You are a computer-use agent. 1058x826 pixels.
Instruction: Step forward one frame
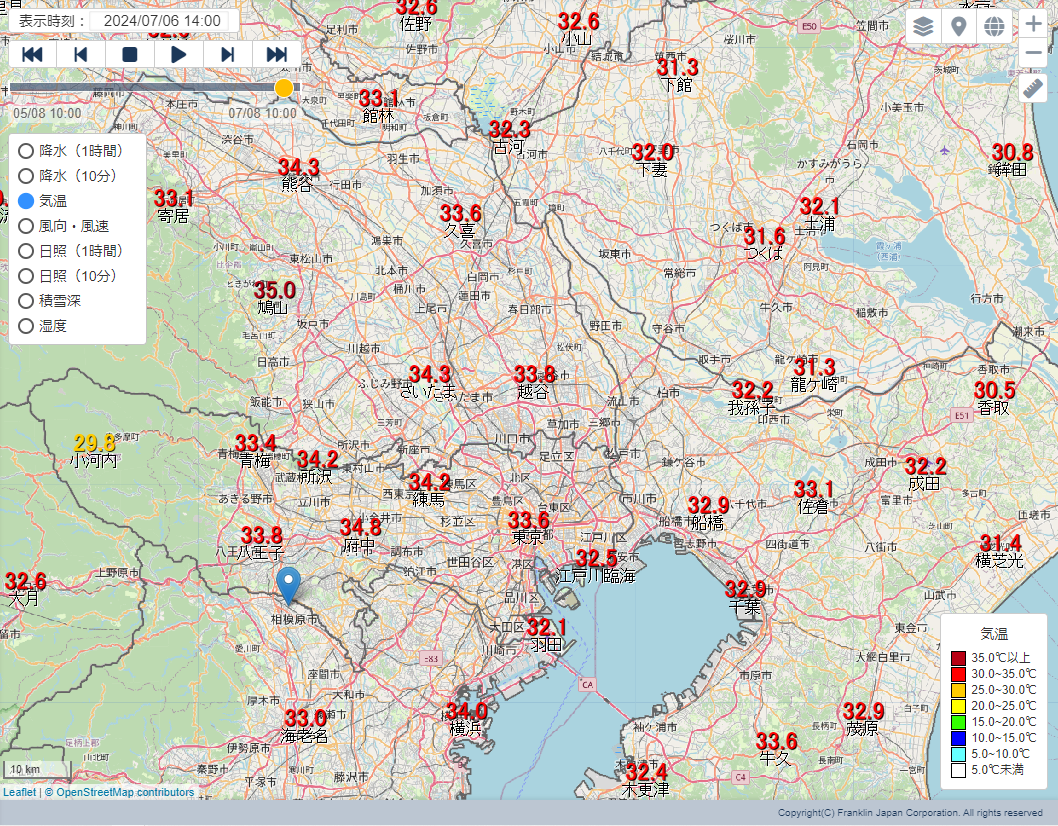tap(228, 54)
